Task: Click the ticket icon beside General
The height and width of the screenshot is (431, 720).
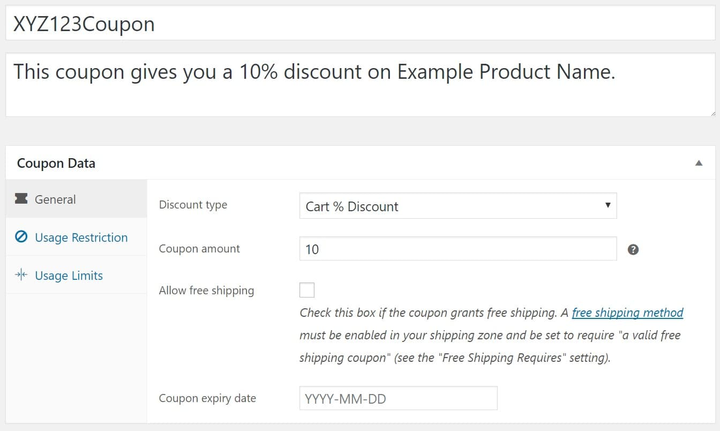Action: pyautogui.click(x=21, y=199)
